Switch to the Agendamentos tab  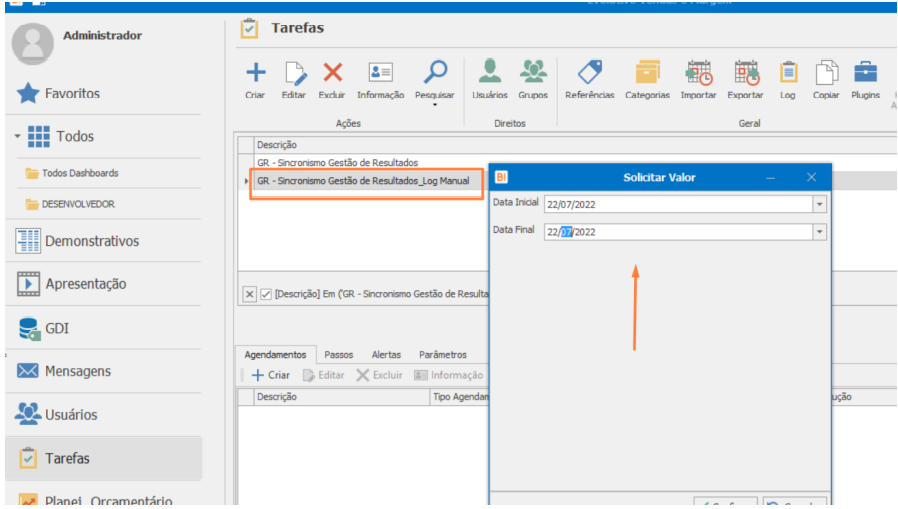click(x=275, y=355)
